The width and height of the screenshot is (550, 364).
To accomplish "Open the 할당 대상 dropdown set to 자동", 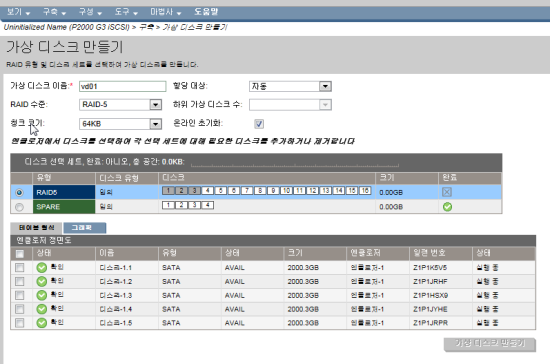I will (290, 86).
